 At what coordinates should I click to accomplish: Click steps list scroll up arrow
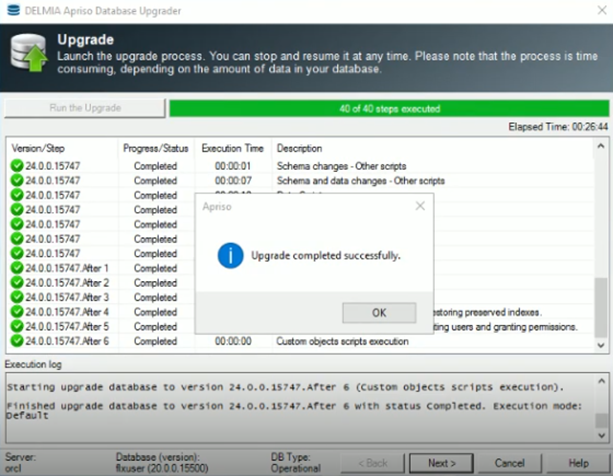(601, 146)
